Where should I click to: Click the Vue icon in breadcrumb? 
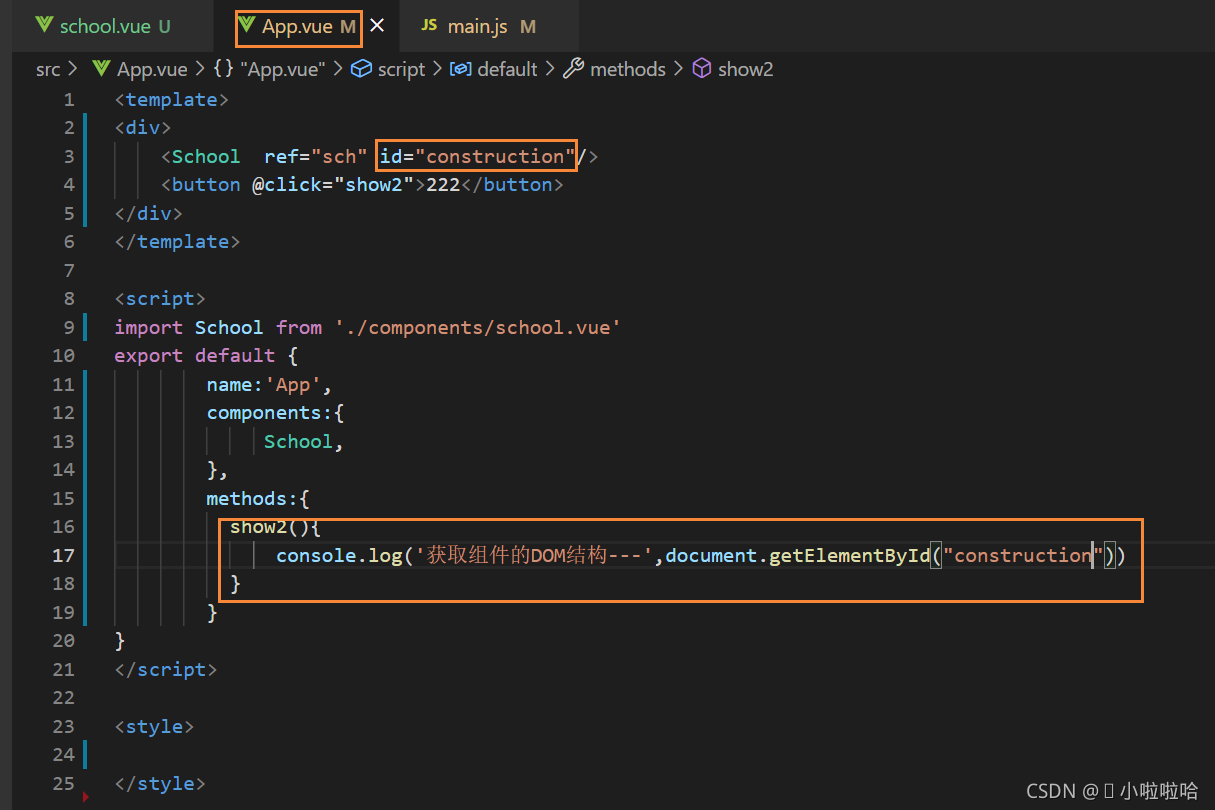coord(101,69)
